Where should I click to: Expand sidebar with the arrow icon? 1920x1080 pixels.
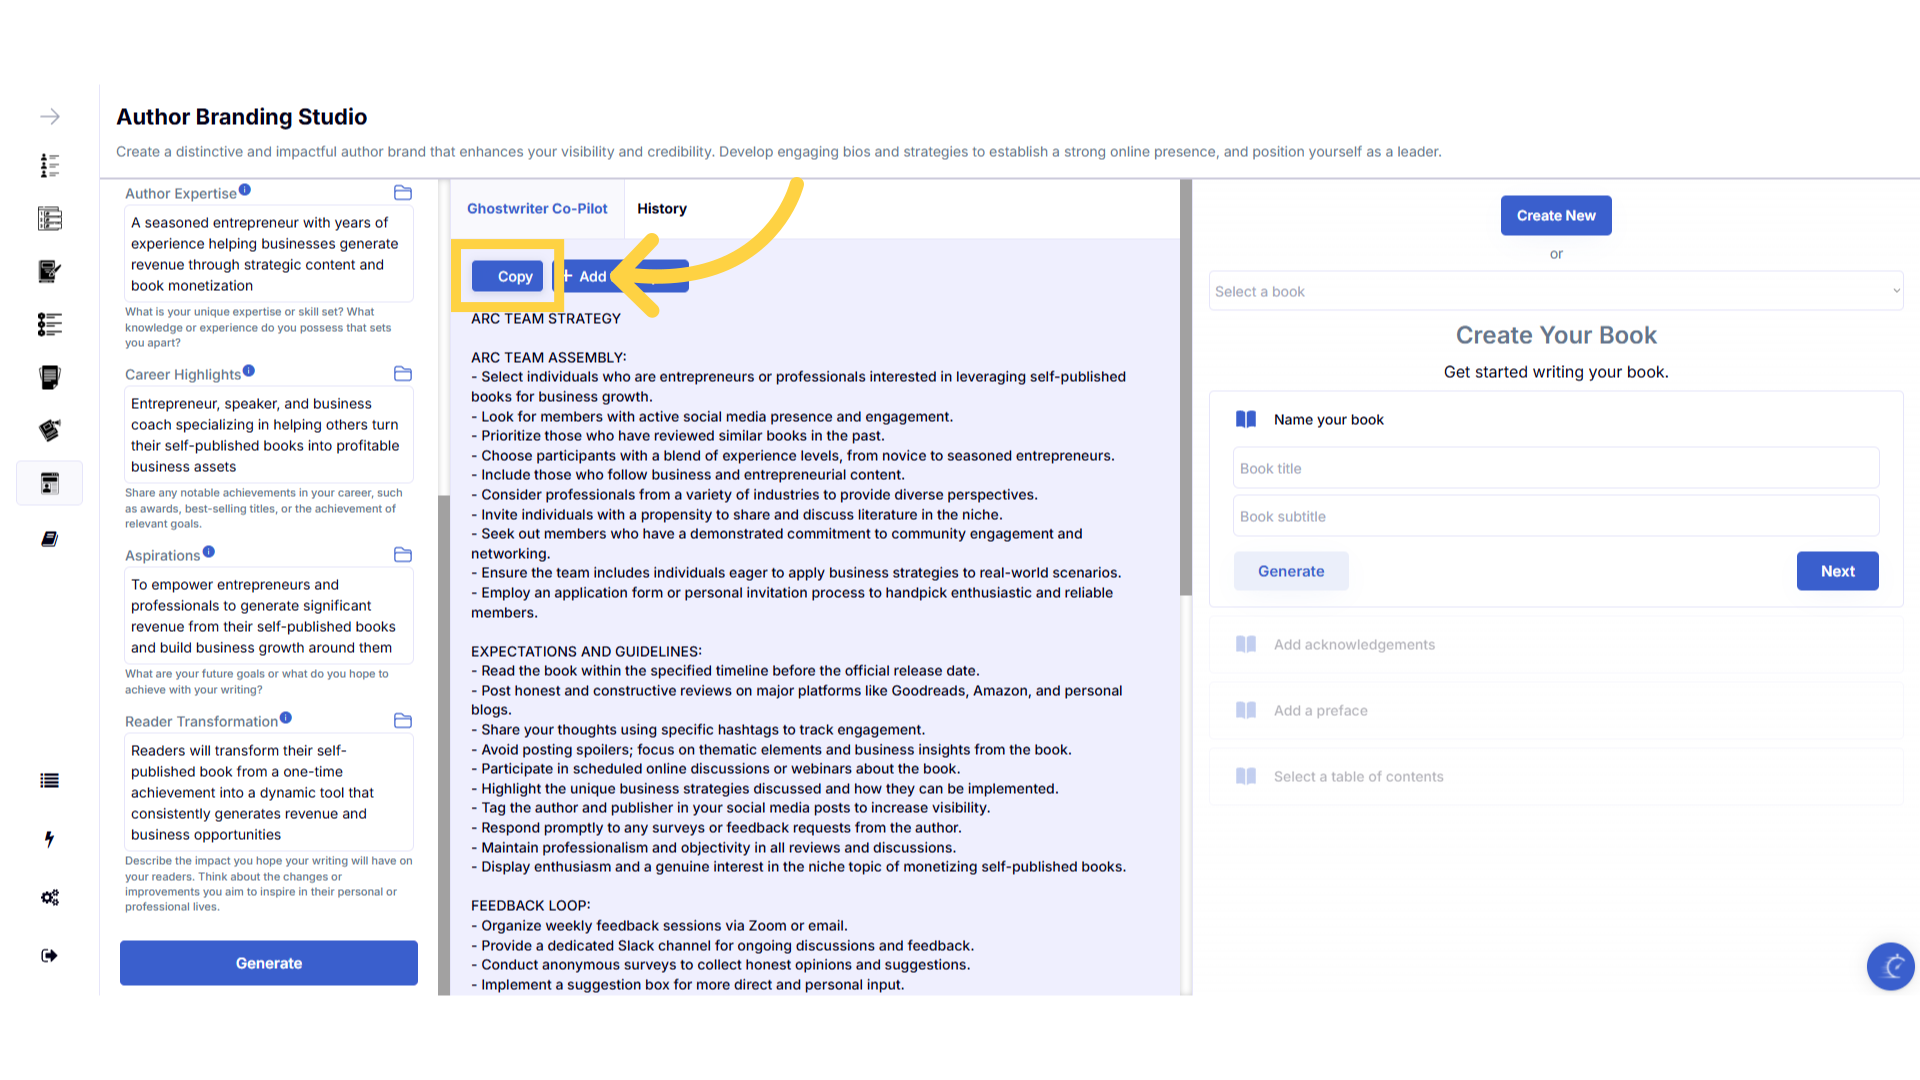(x=49, y=117)
